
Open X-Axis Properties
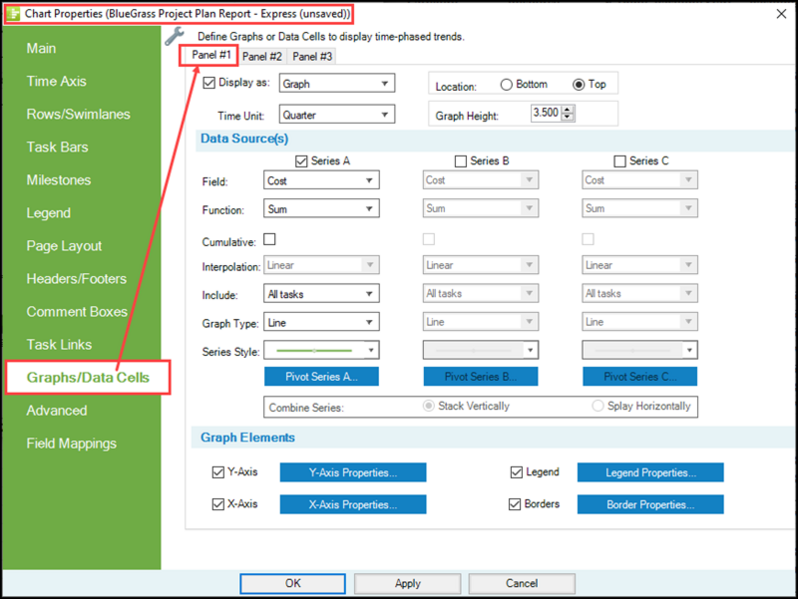(353, 504)
